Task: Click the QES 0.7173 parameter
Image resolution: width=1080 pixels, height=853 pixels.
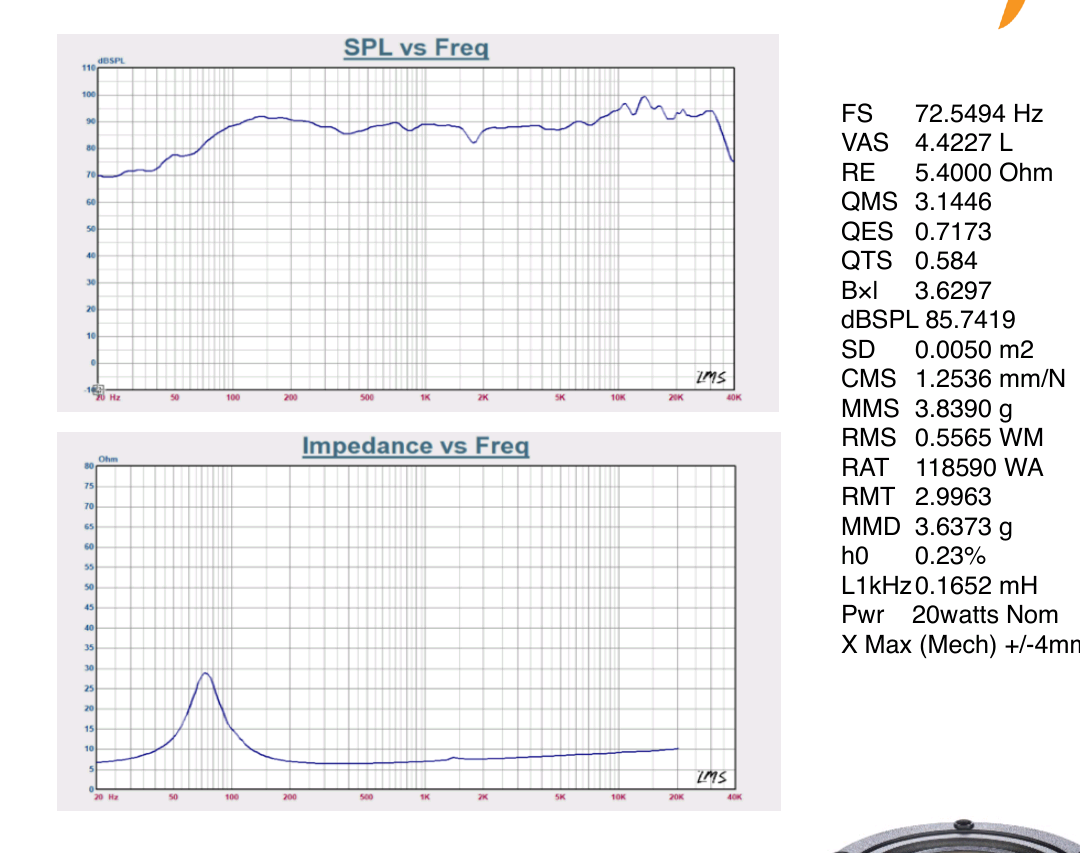Action: pyautogui.click(x=916, y=232)
